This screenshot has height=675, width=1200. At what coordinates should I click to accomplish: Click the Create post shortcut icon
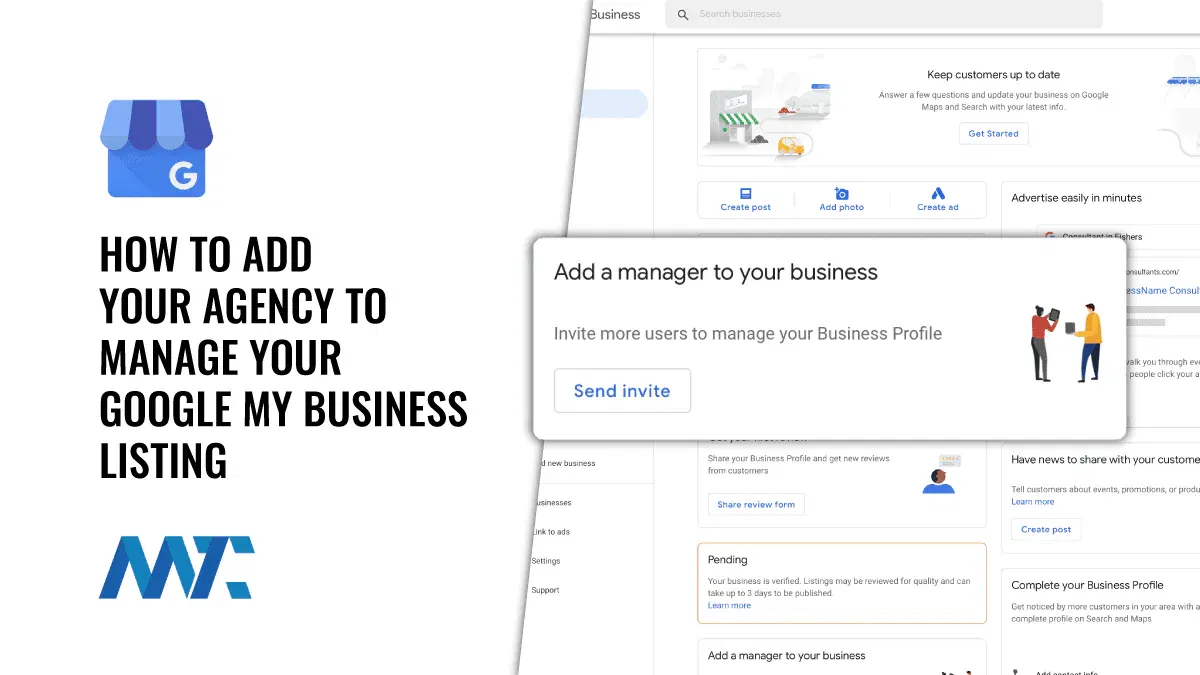(x=745, y=194)
